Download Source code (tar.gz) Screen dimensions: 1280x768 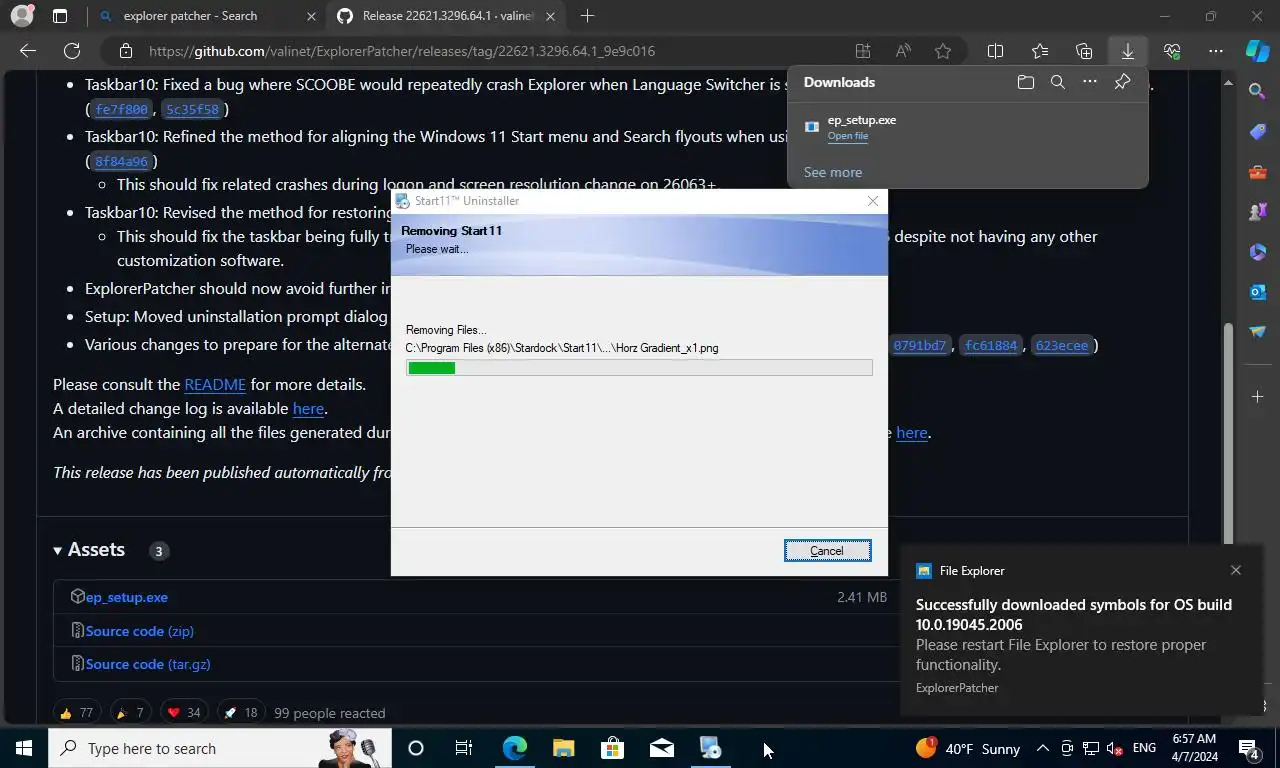point(148,664)
